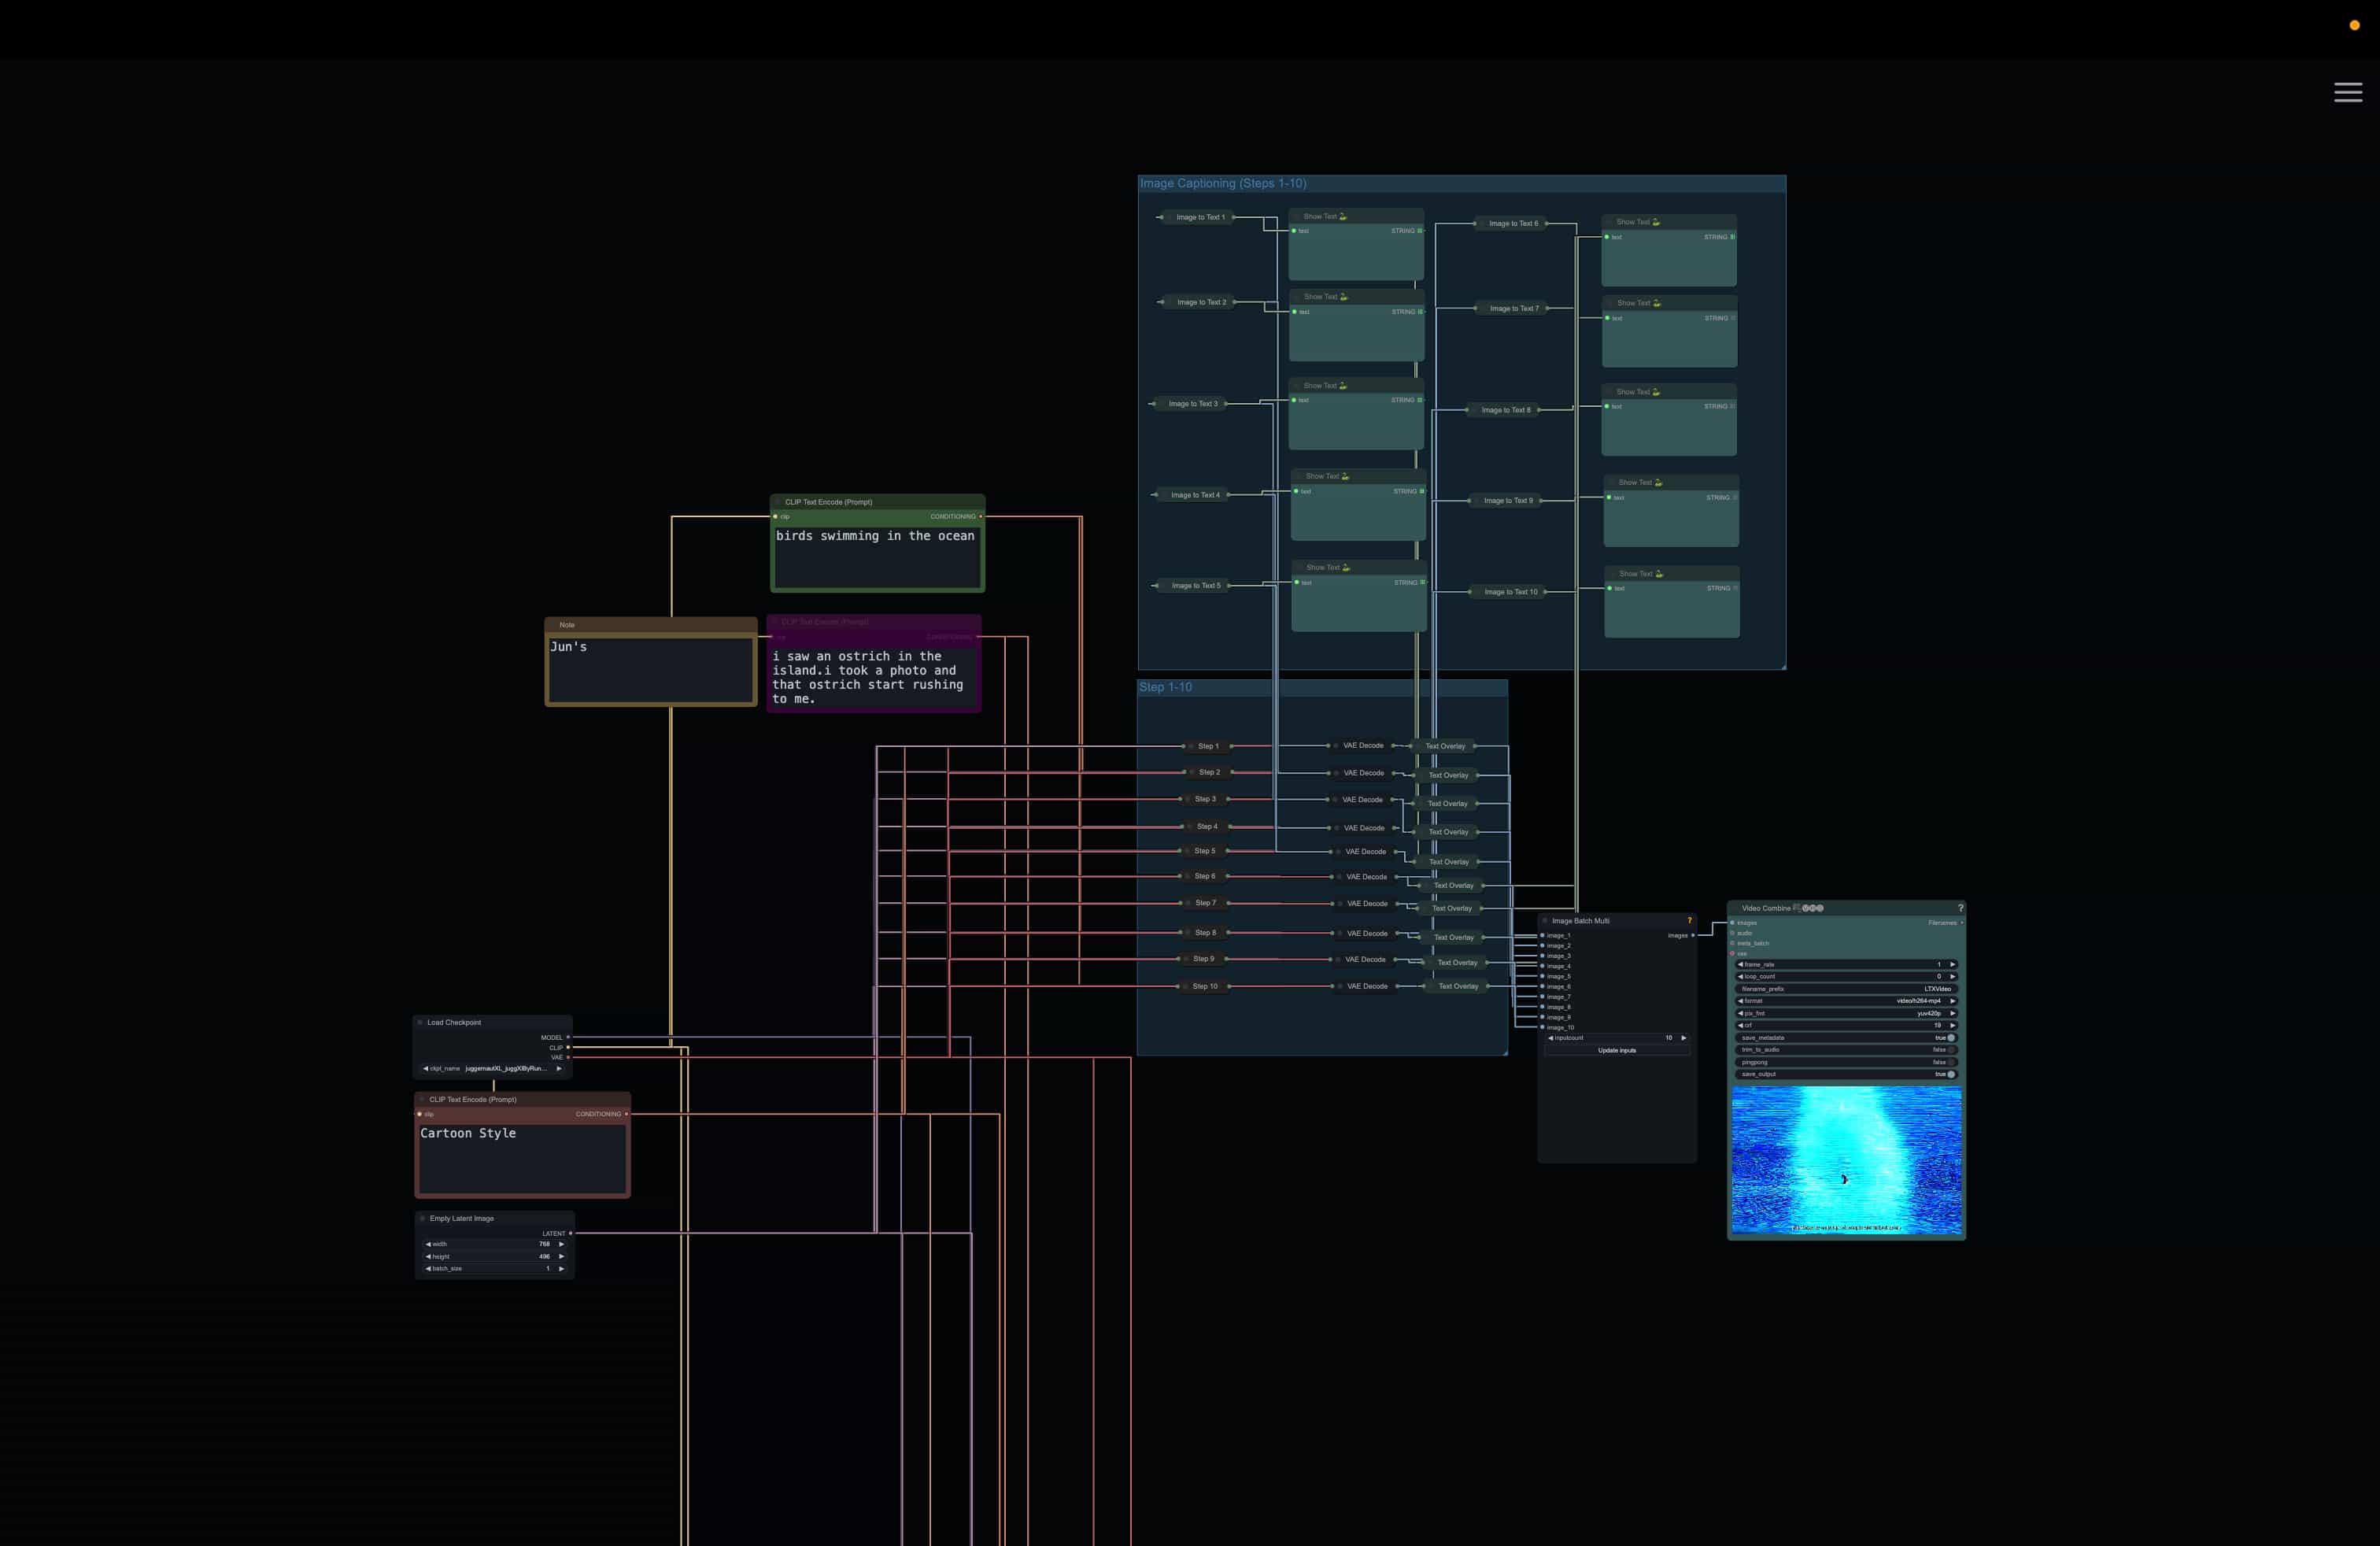Click help question mark on Video Combine
The width and height of the screenshot is (2380, 1546).
pyautogui.click(x=1959, y=908)
